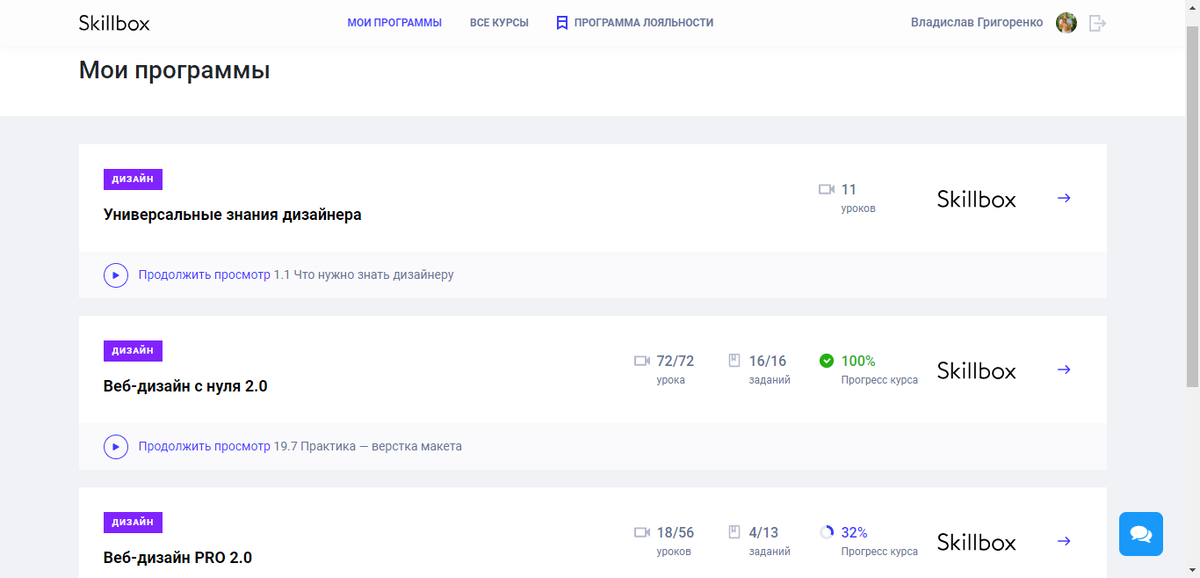Click video icon next to 11 уроков
The height and width of the screenshot is (578, 1200).
point(826,189)
